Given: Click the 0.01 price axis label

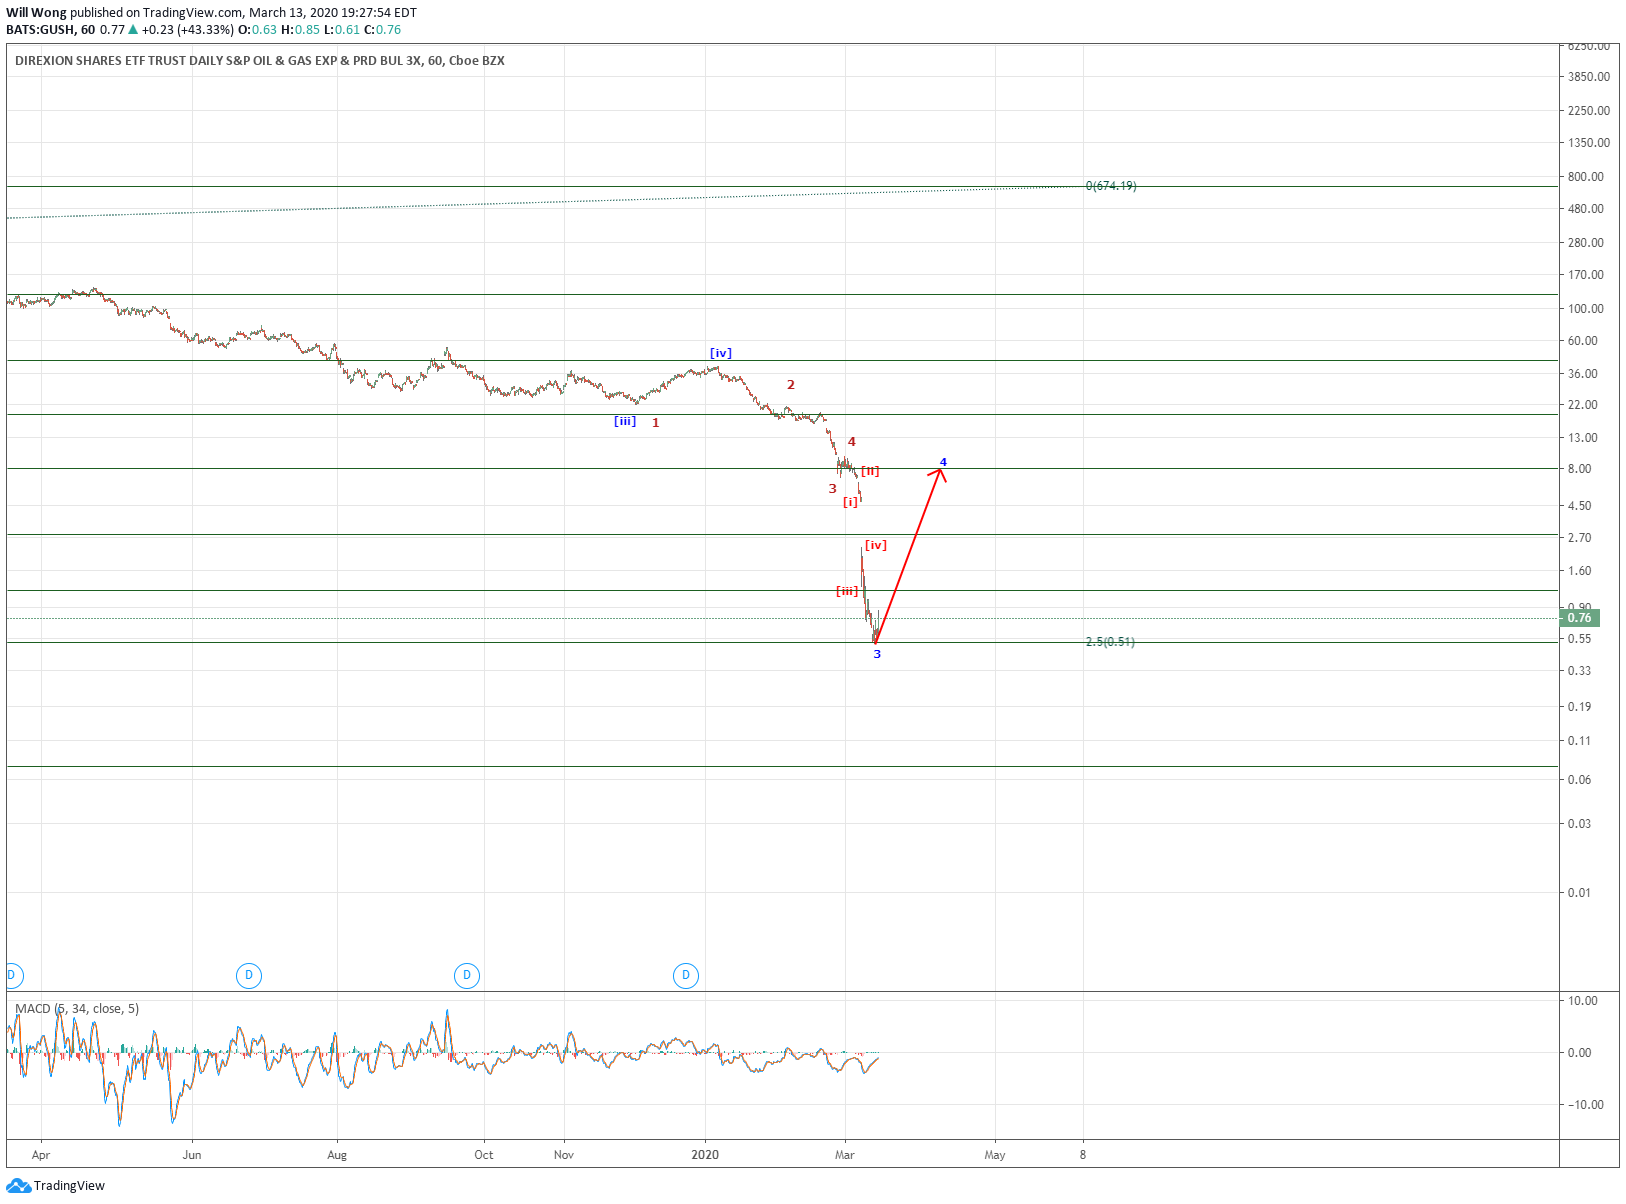Looking at the screenshot, I should click(1580, 893).
